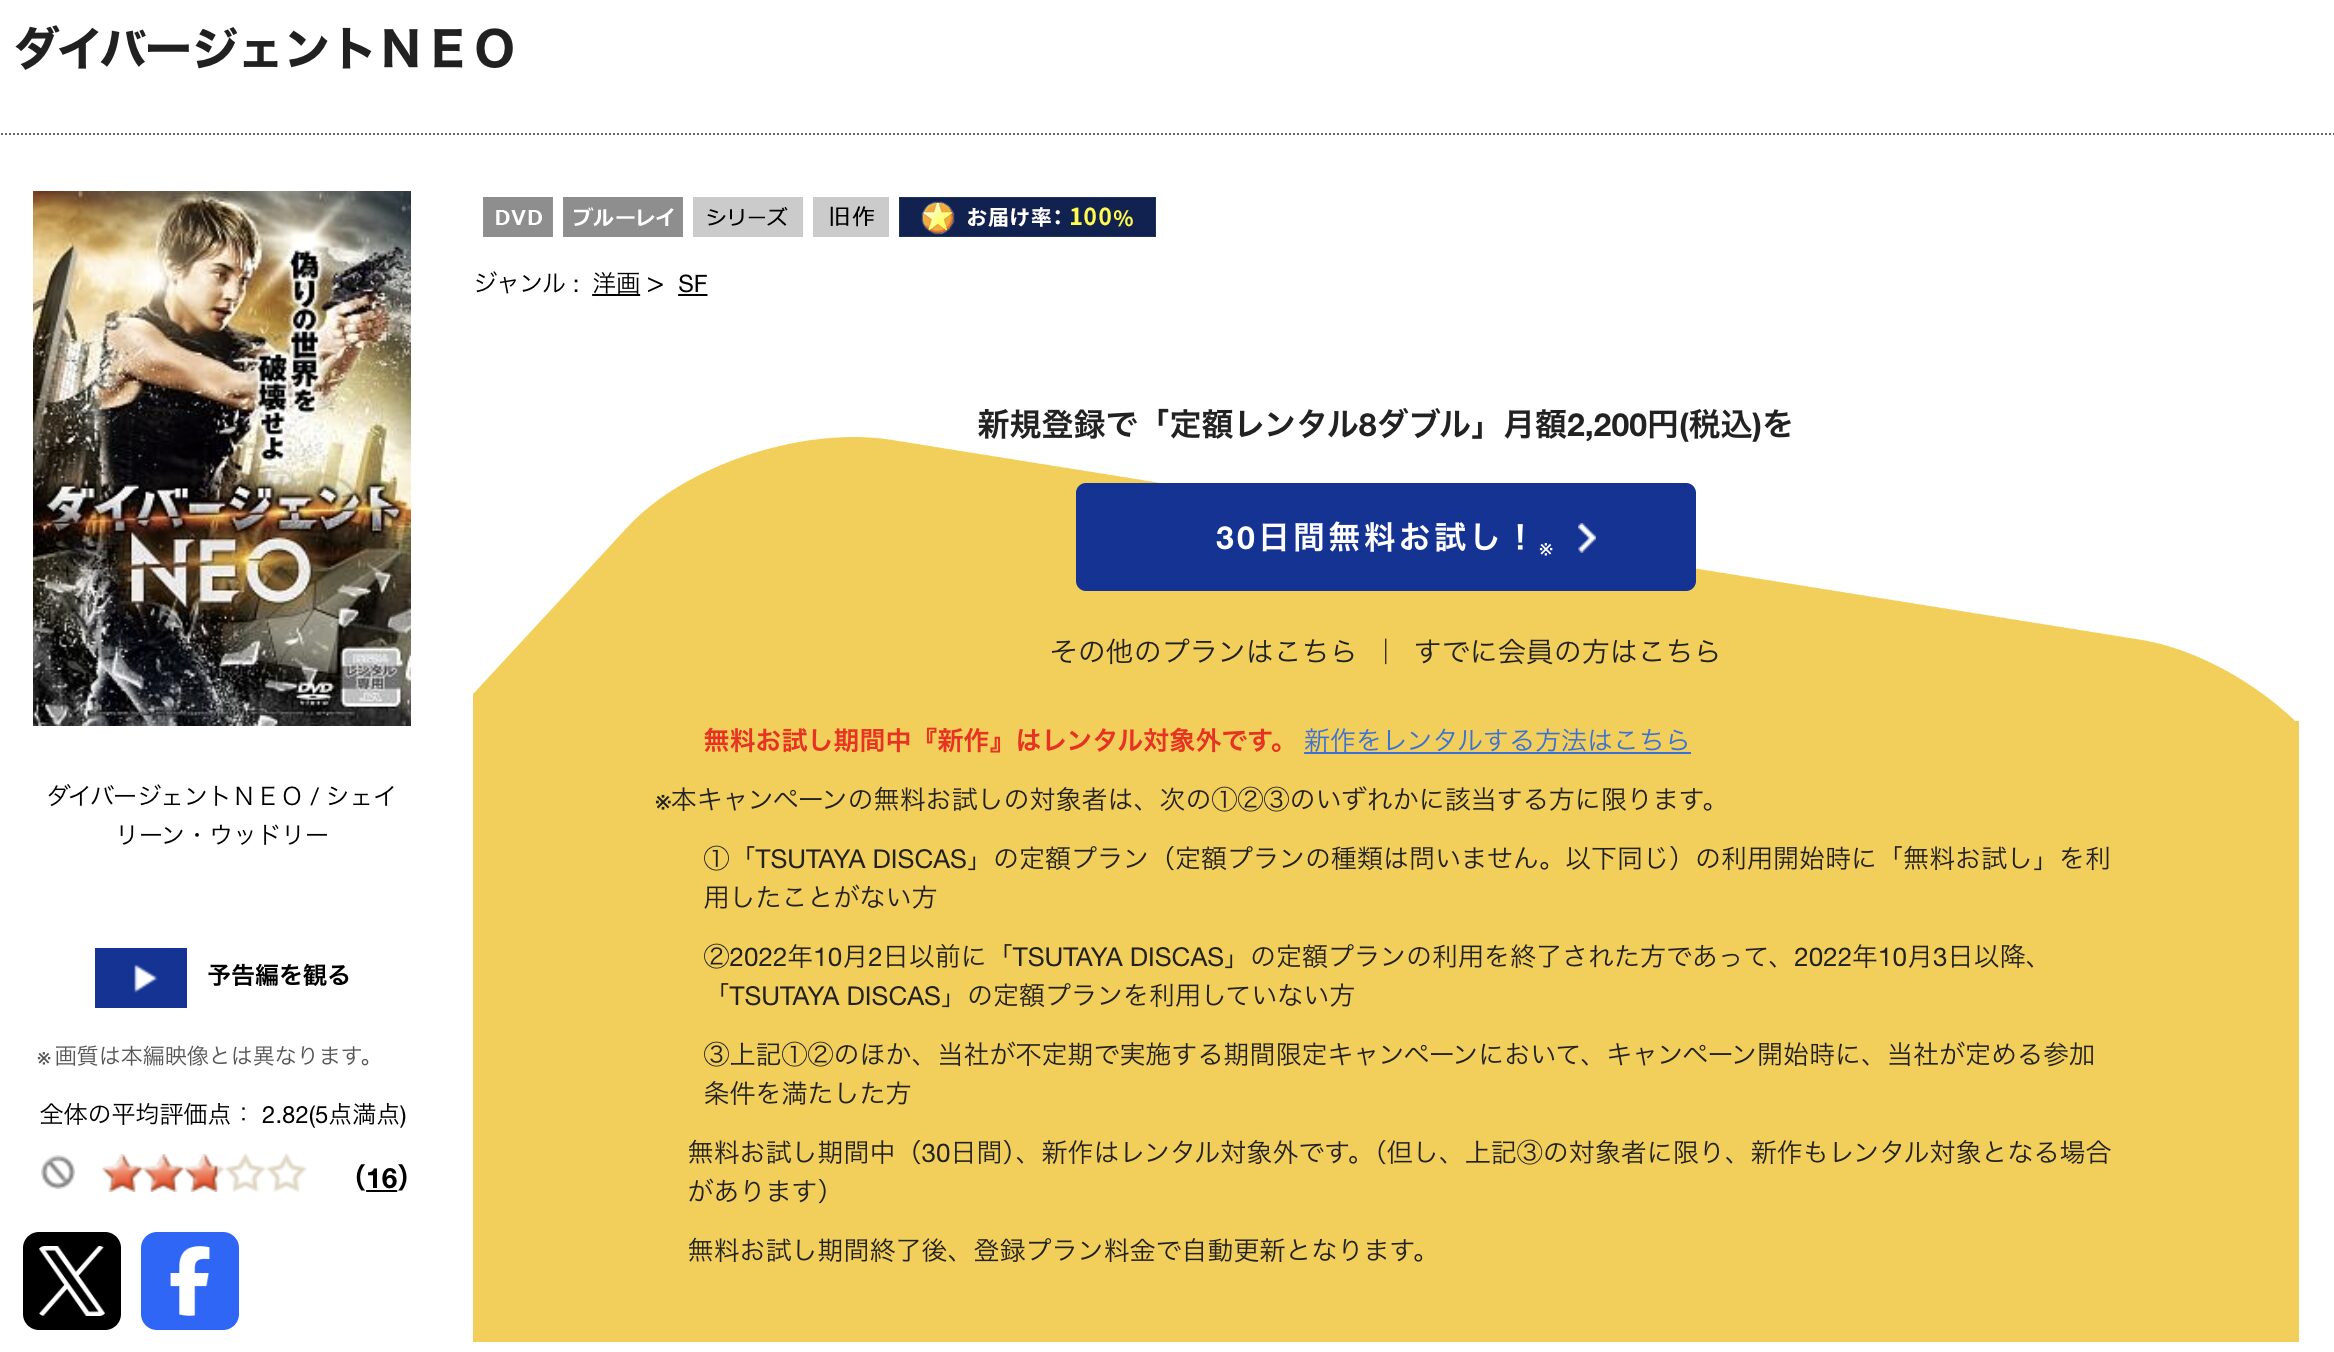
Task: Click the 登録プラン料金で自動更新 notice
Action: [1059, 1250]
